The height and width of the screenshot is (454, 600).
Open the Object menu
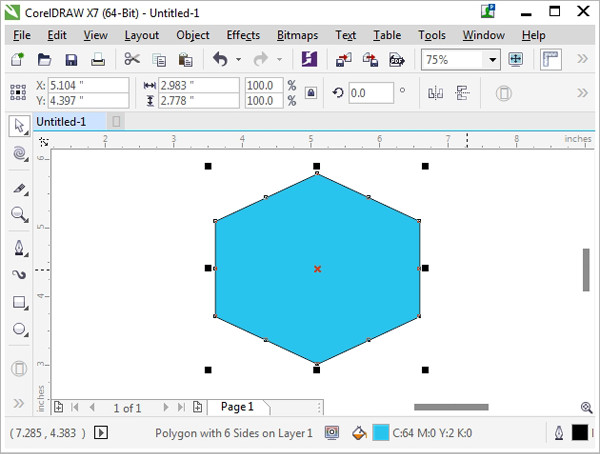click(193, 35)
